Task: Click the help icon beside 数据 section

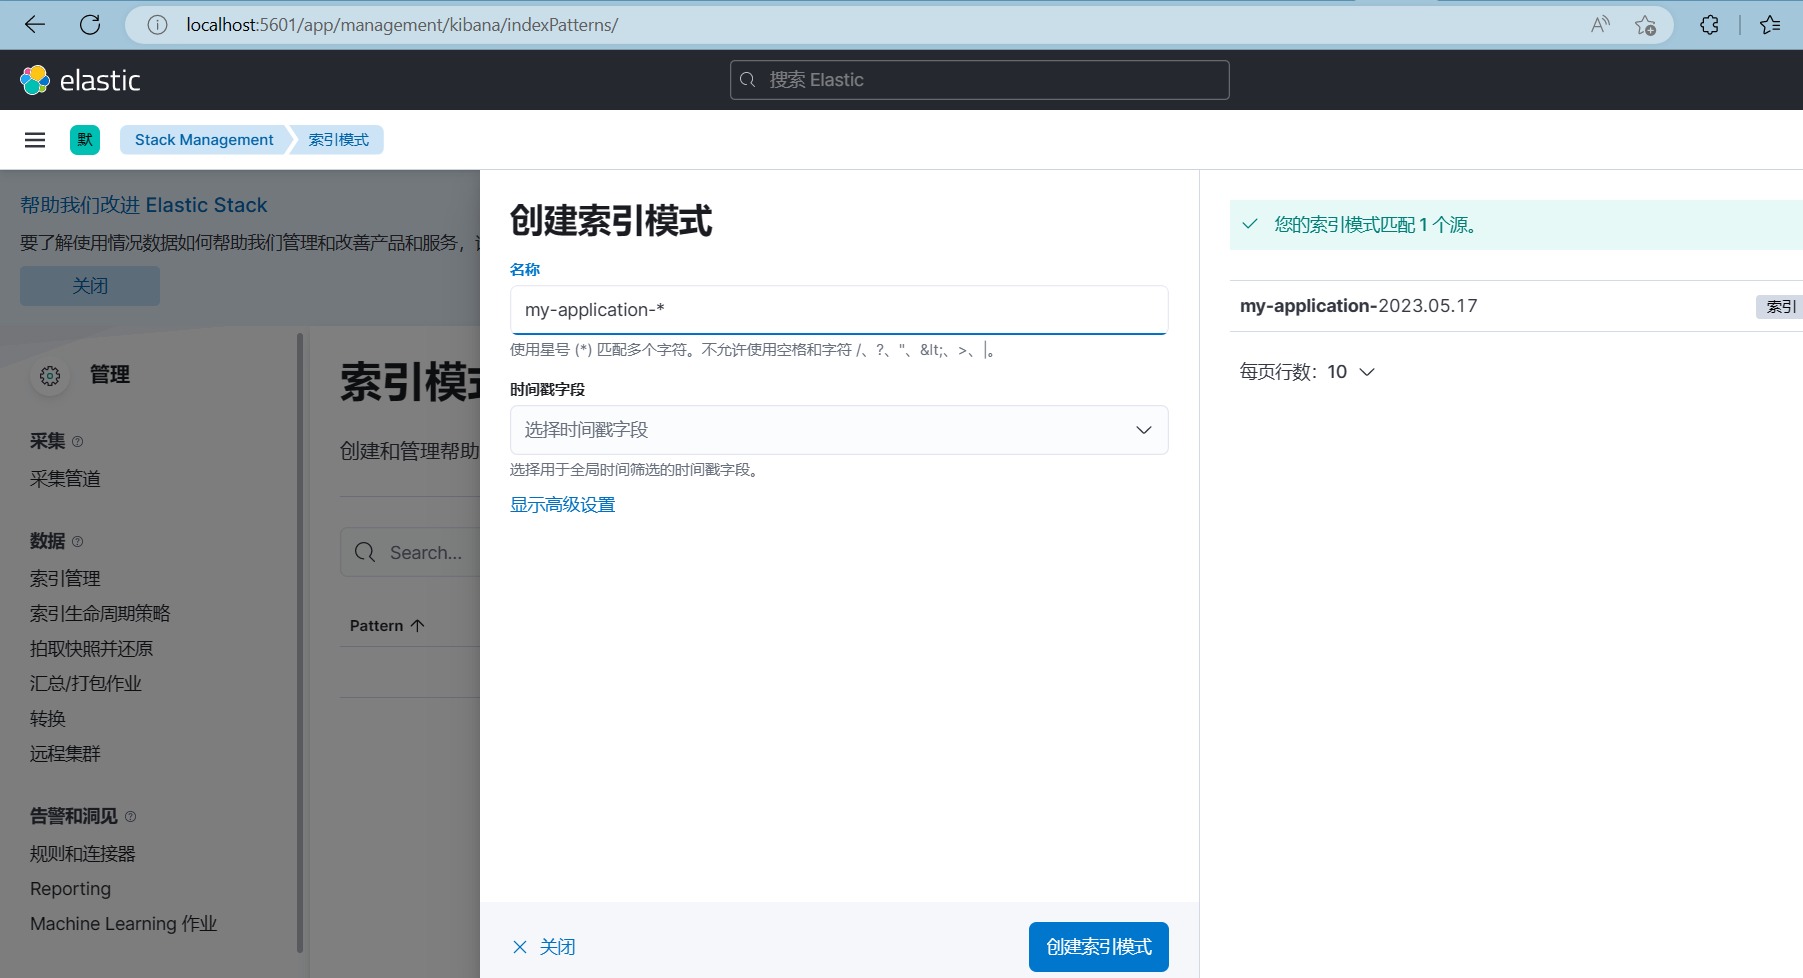Action: [x=77, y=541]
